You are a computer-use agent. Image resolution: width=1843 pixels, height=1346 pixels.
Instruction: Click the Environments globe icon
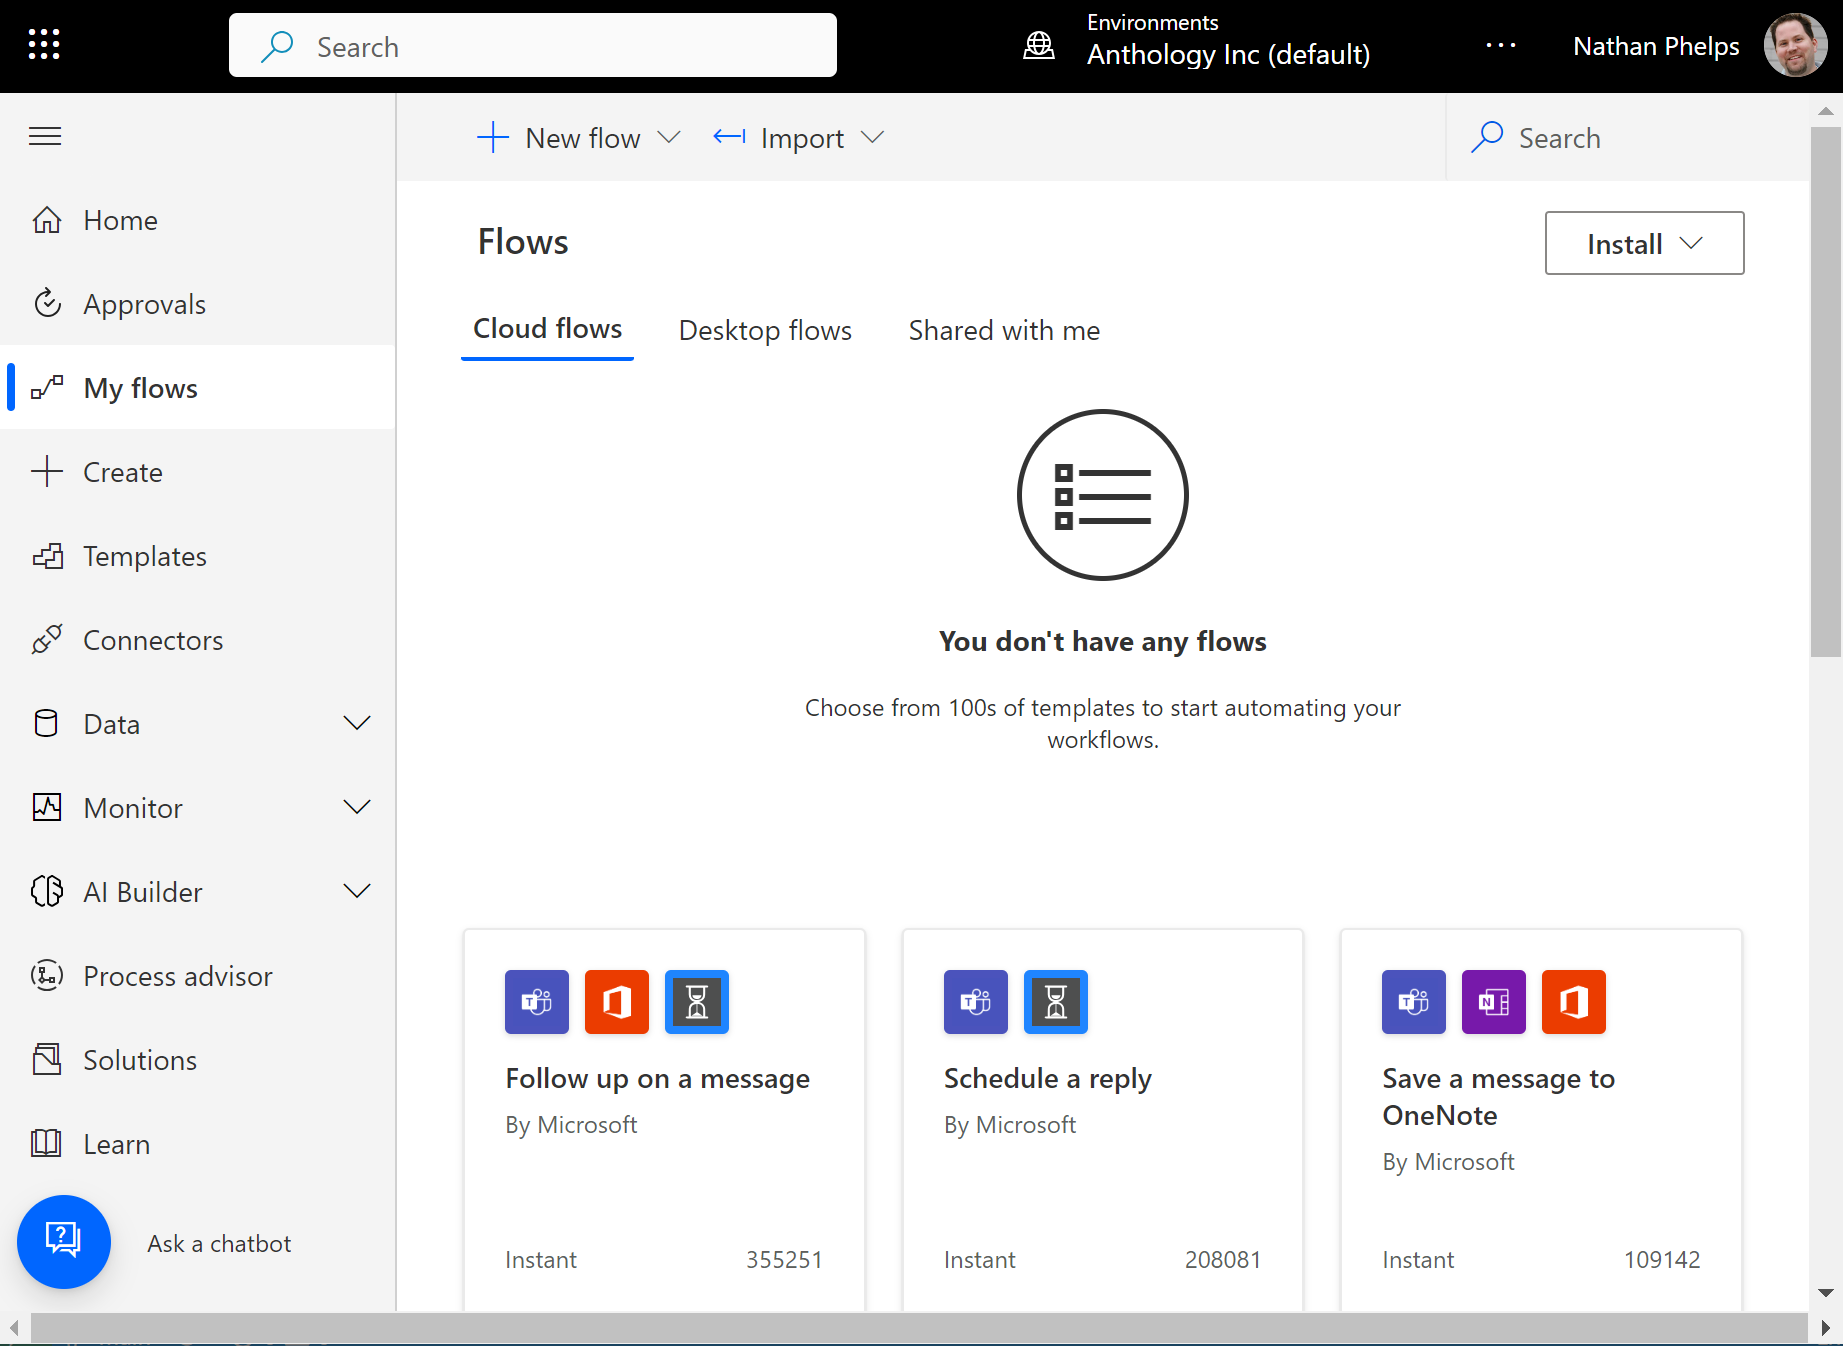[1039, 46]
